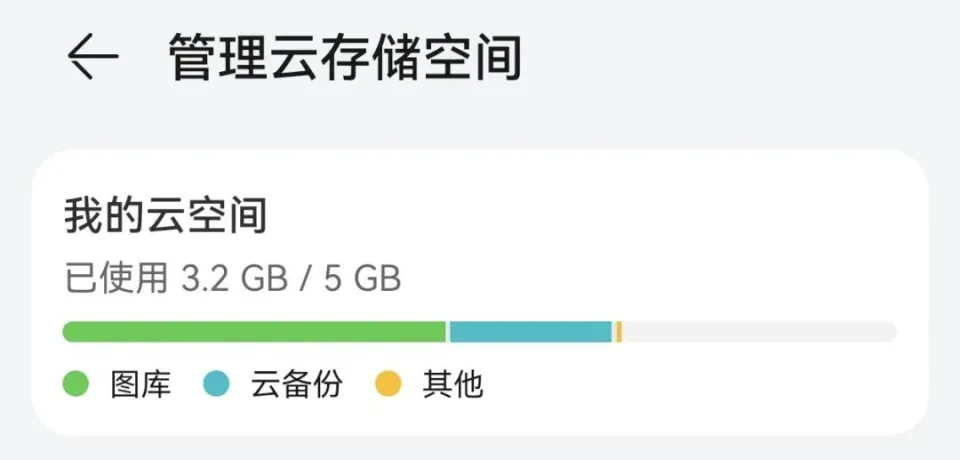Click the green gallery segment of storage bar

255,332
